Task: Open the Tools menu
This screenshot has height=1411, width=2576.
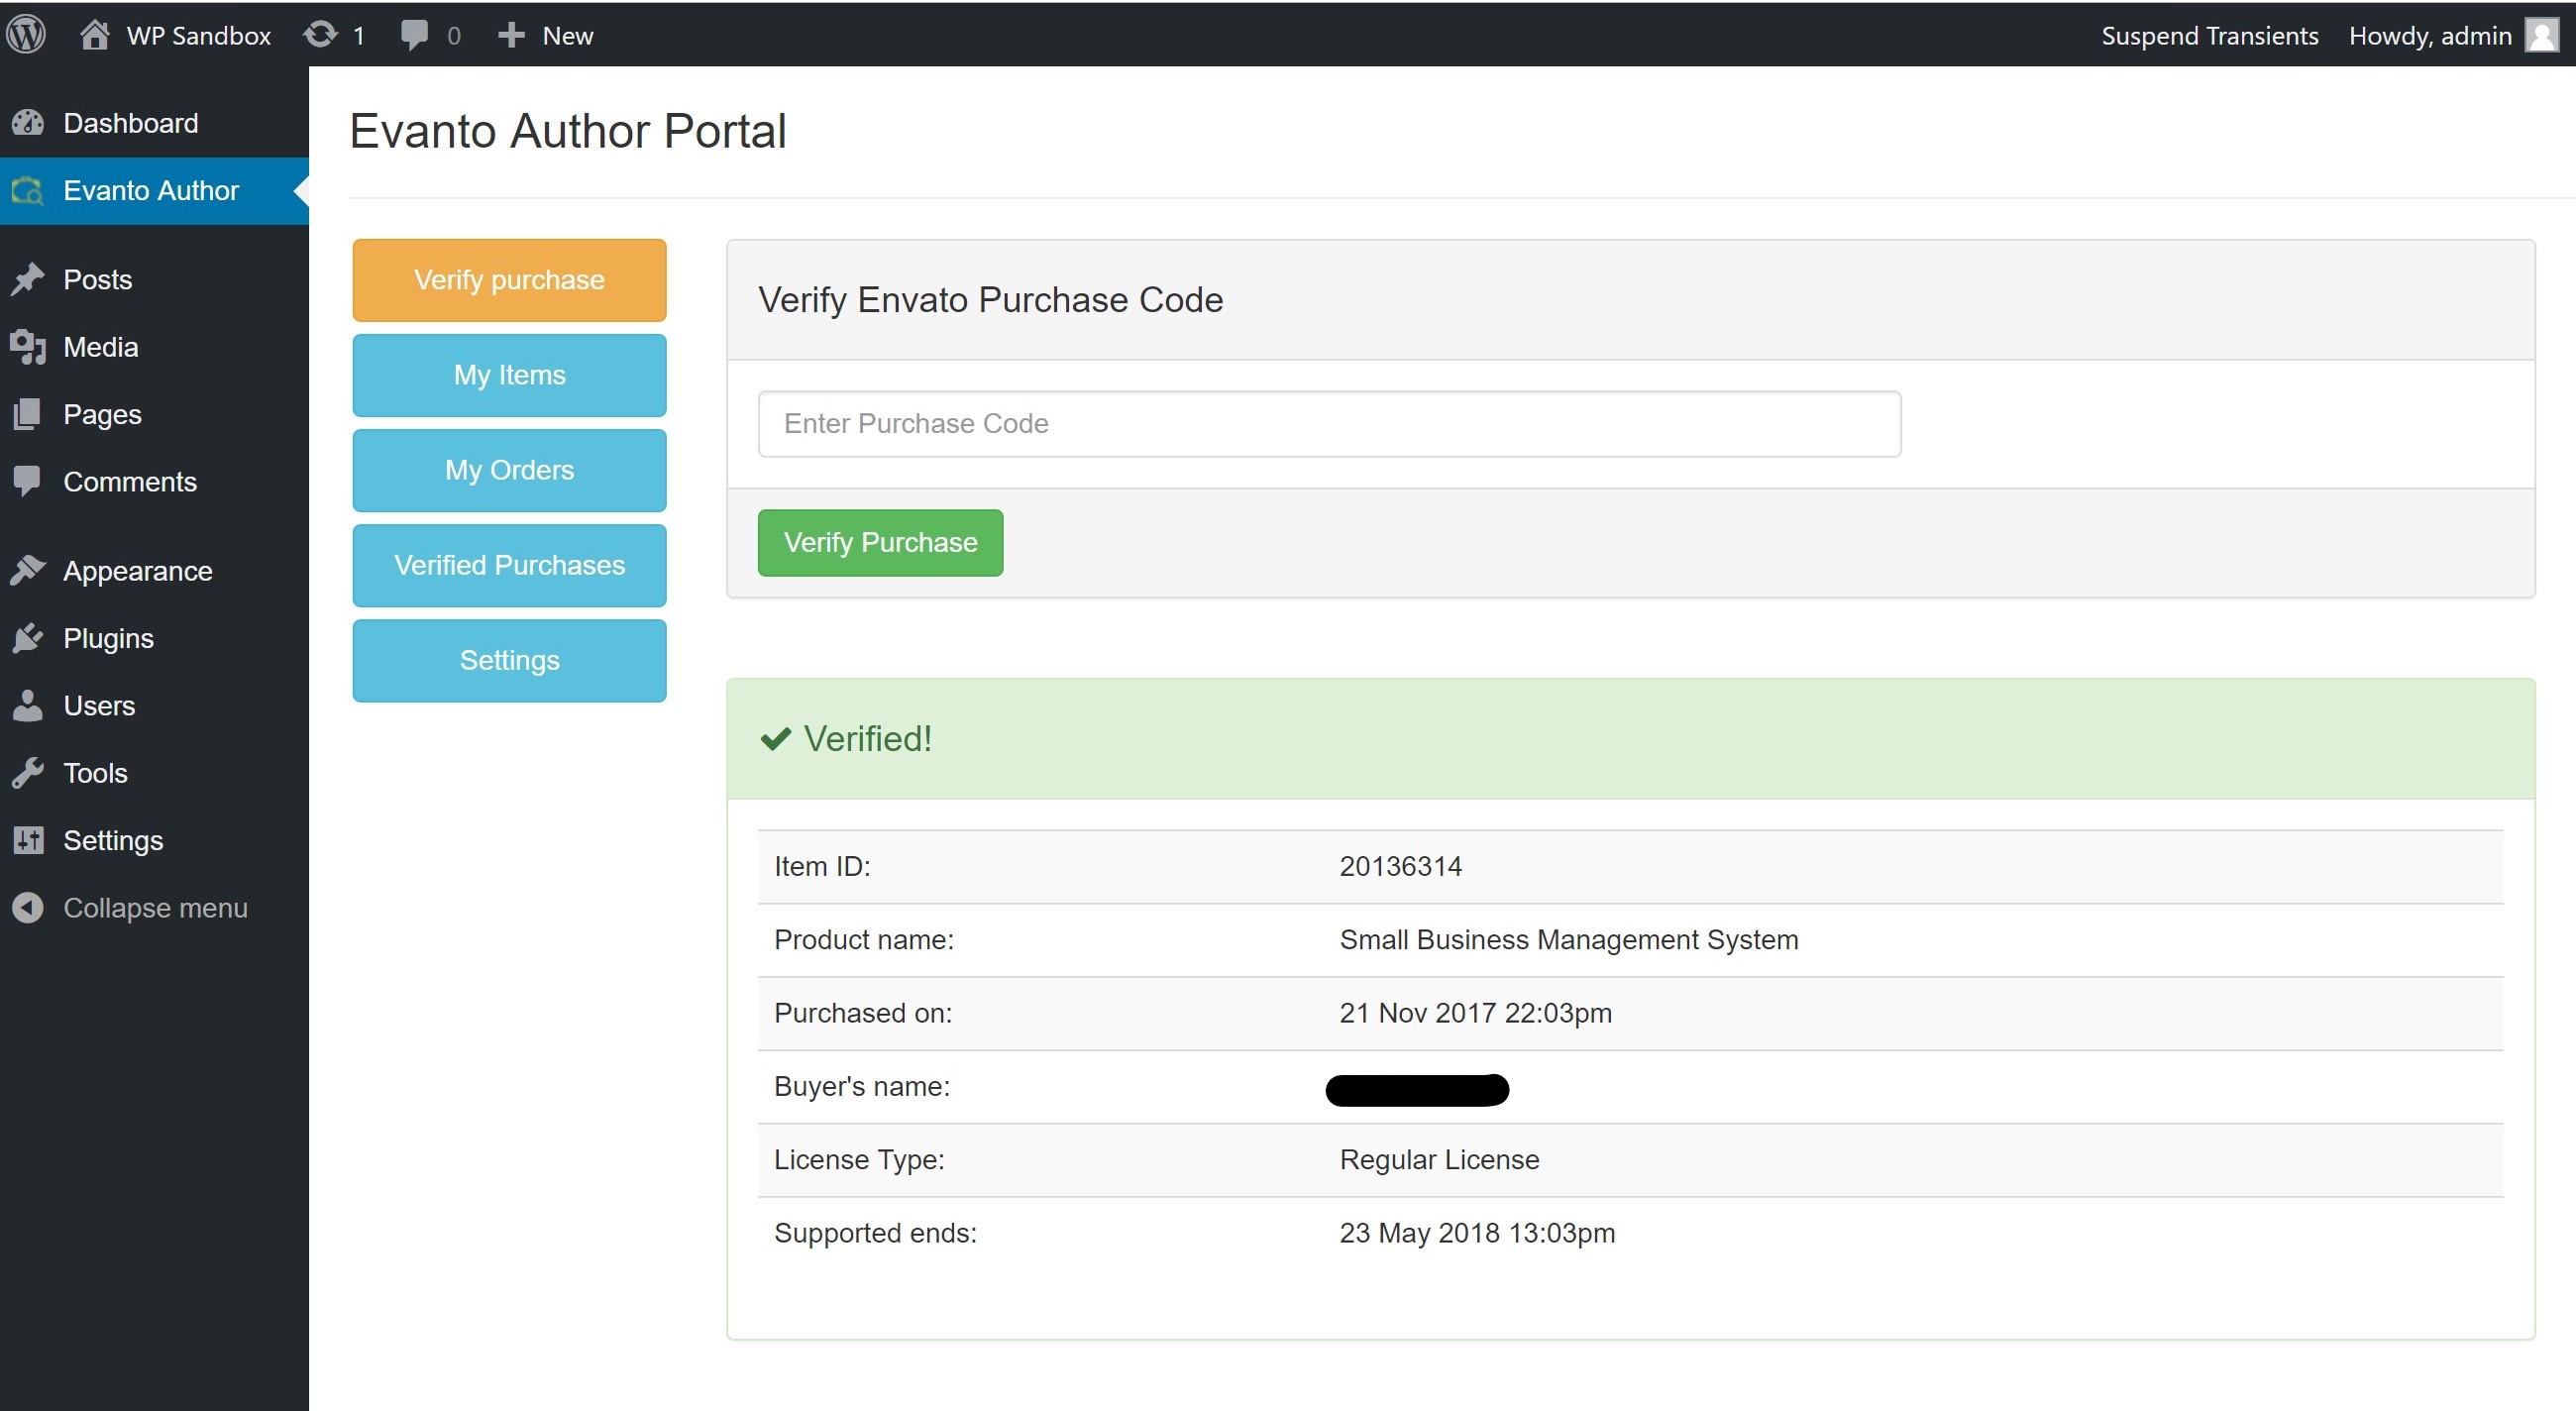Action: click(x=154, y=773)
